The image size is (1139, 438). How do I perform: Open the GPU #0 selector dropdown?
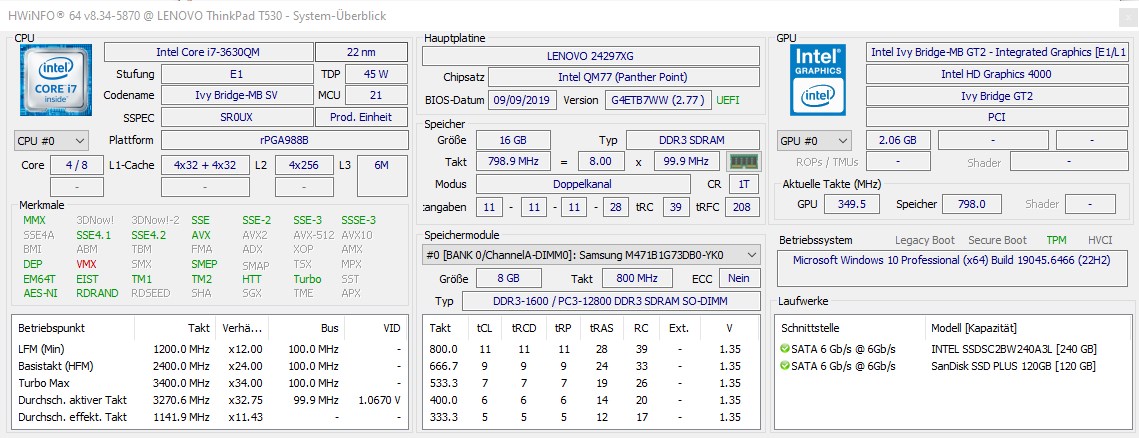(x=814, y=140)
